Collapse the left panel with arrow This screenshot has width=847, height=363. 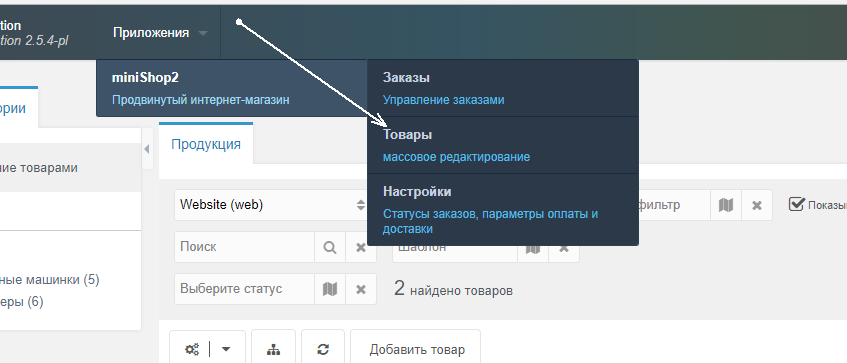click(146, 149)
